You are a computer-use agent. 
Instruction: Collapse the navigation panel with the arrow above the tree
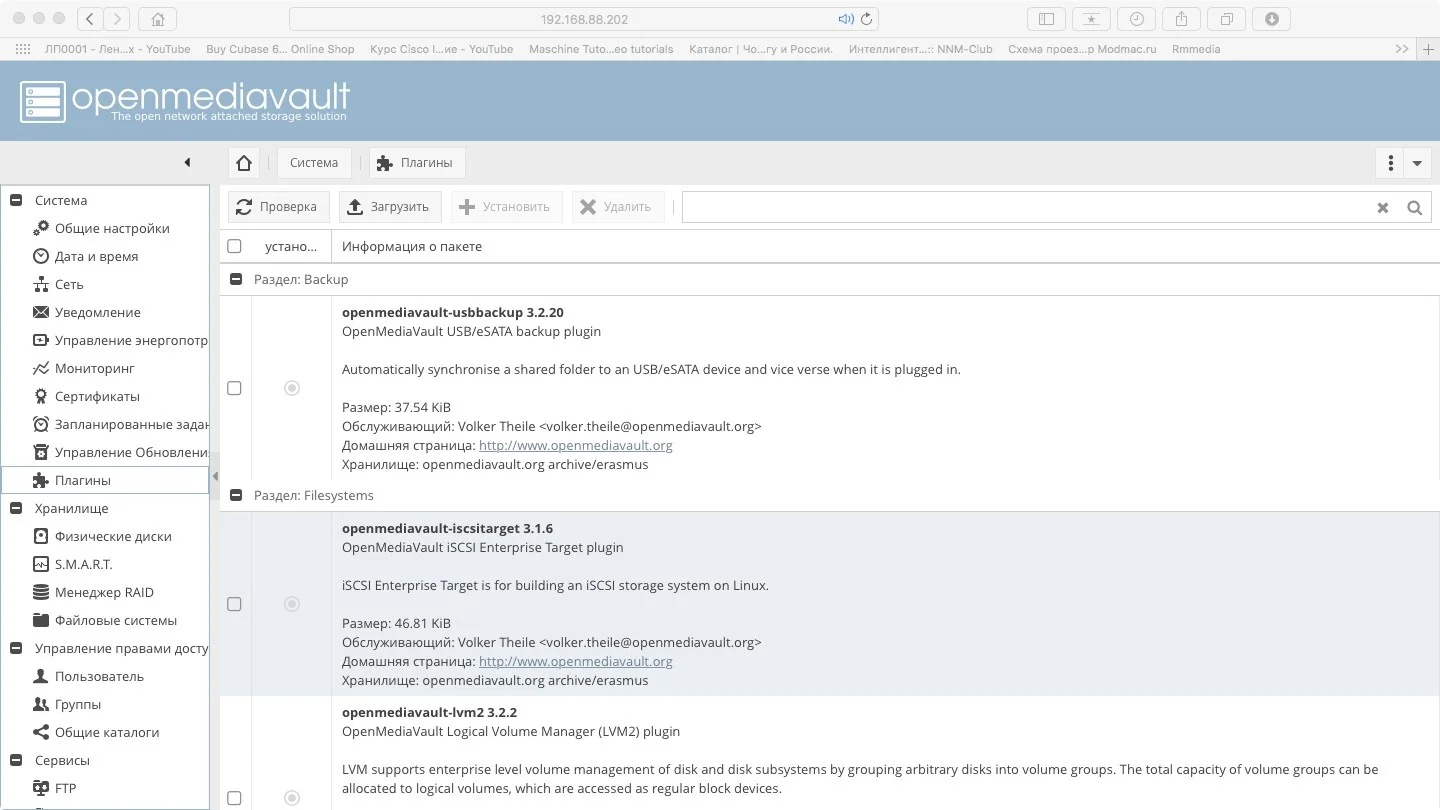pyautogui.click(x=187, y=163)
